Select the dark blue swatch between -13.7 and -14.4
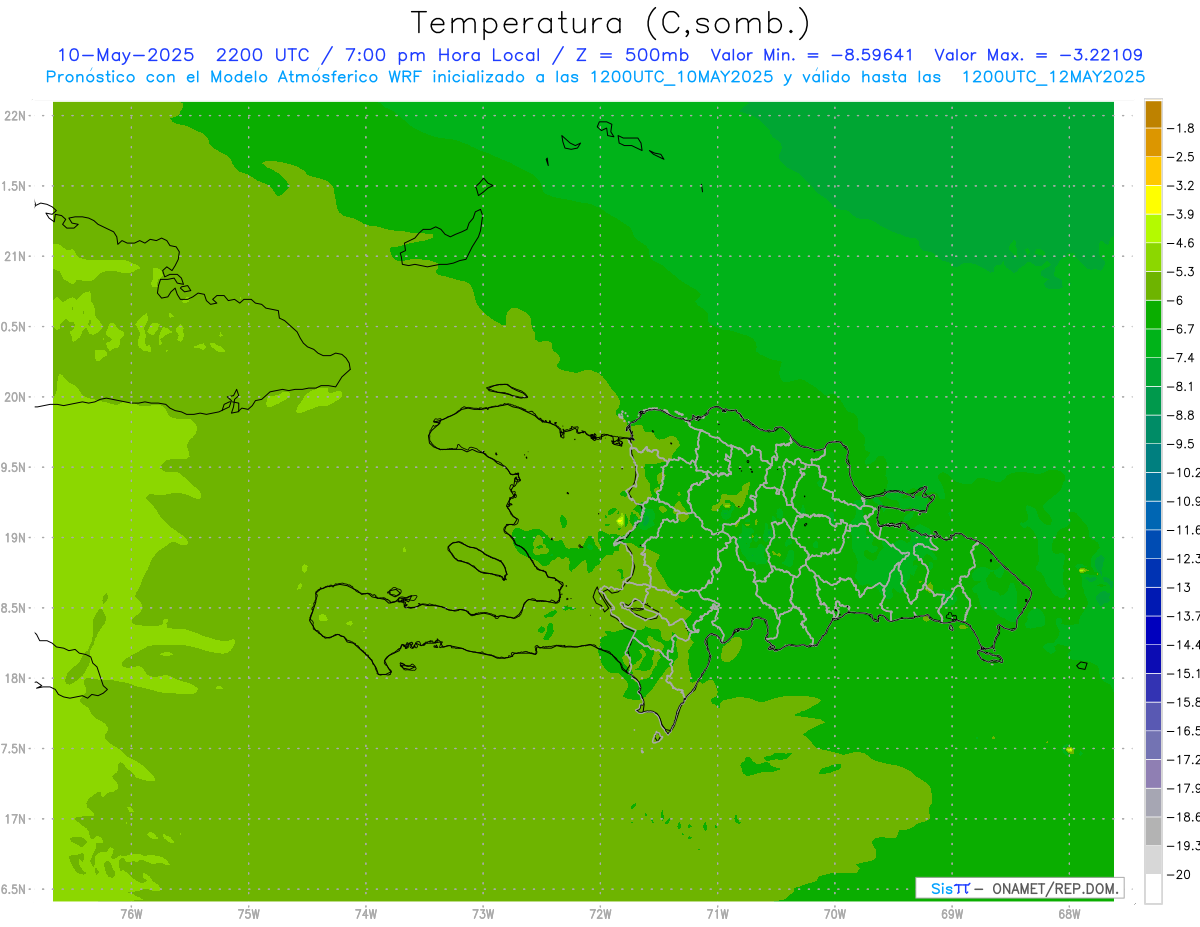Image resolution: width=1200 pixels, height=927 pixels. point(1153,630)
